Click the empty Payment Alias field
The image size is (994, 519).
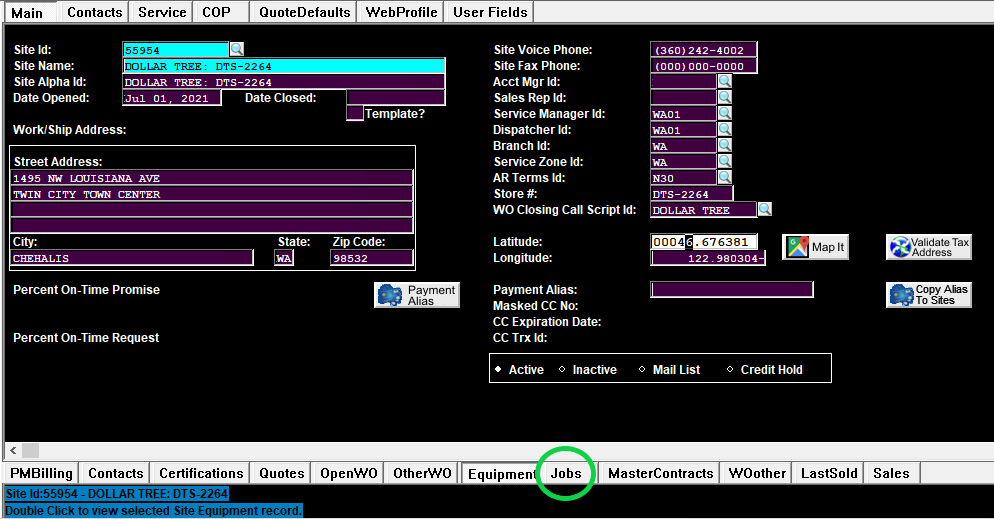click(732, 290)
